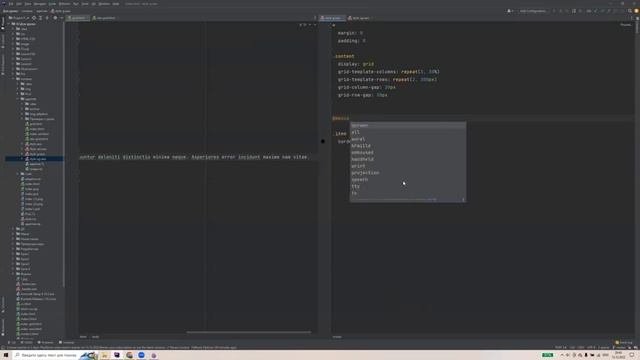The height and width of the screenshot is (360, 640).
Task: Click the expand-all icon in Project header
Action: pyautogui.click(x=40, y=18)
